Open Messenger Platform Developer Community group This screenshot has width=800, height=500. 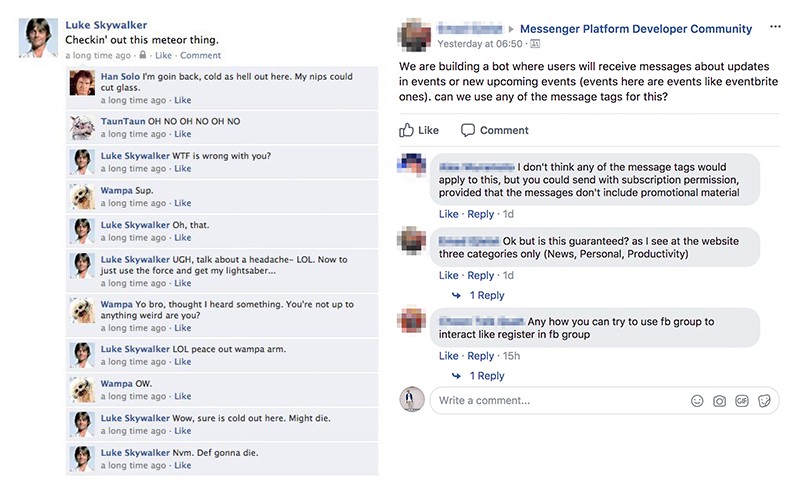pos(636,29)
